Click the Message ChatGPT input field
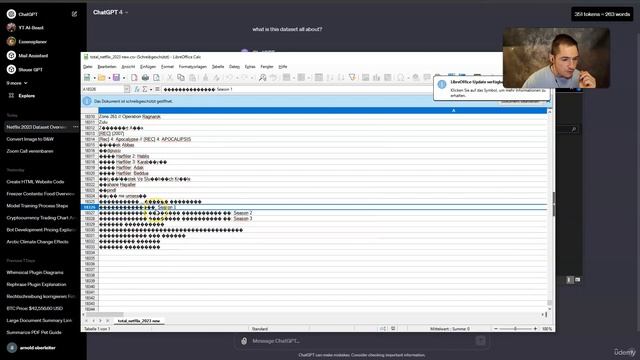The height and width of the screenshot is (360, 640). click(x=362, y=341)
